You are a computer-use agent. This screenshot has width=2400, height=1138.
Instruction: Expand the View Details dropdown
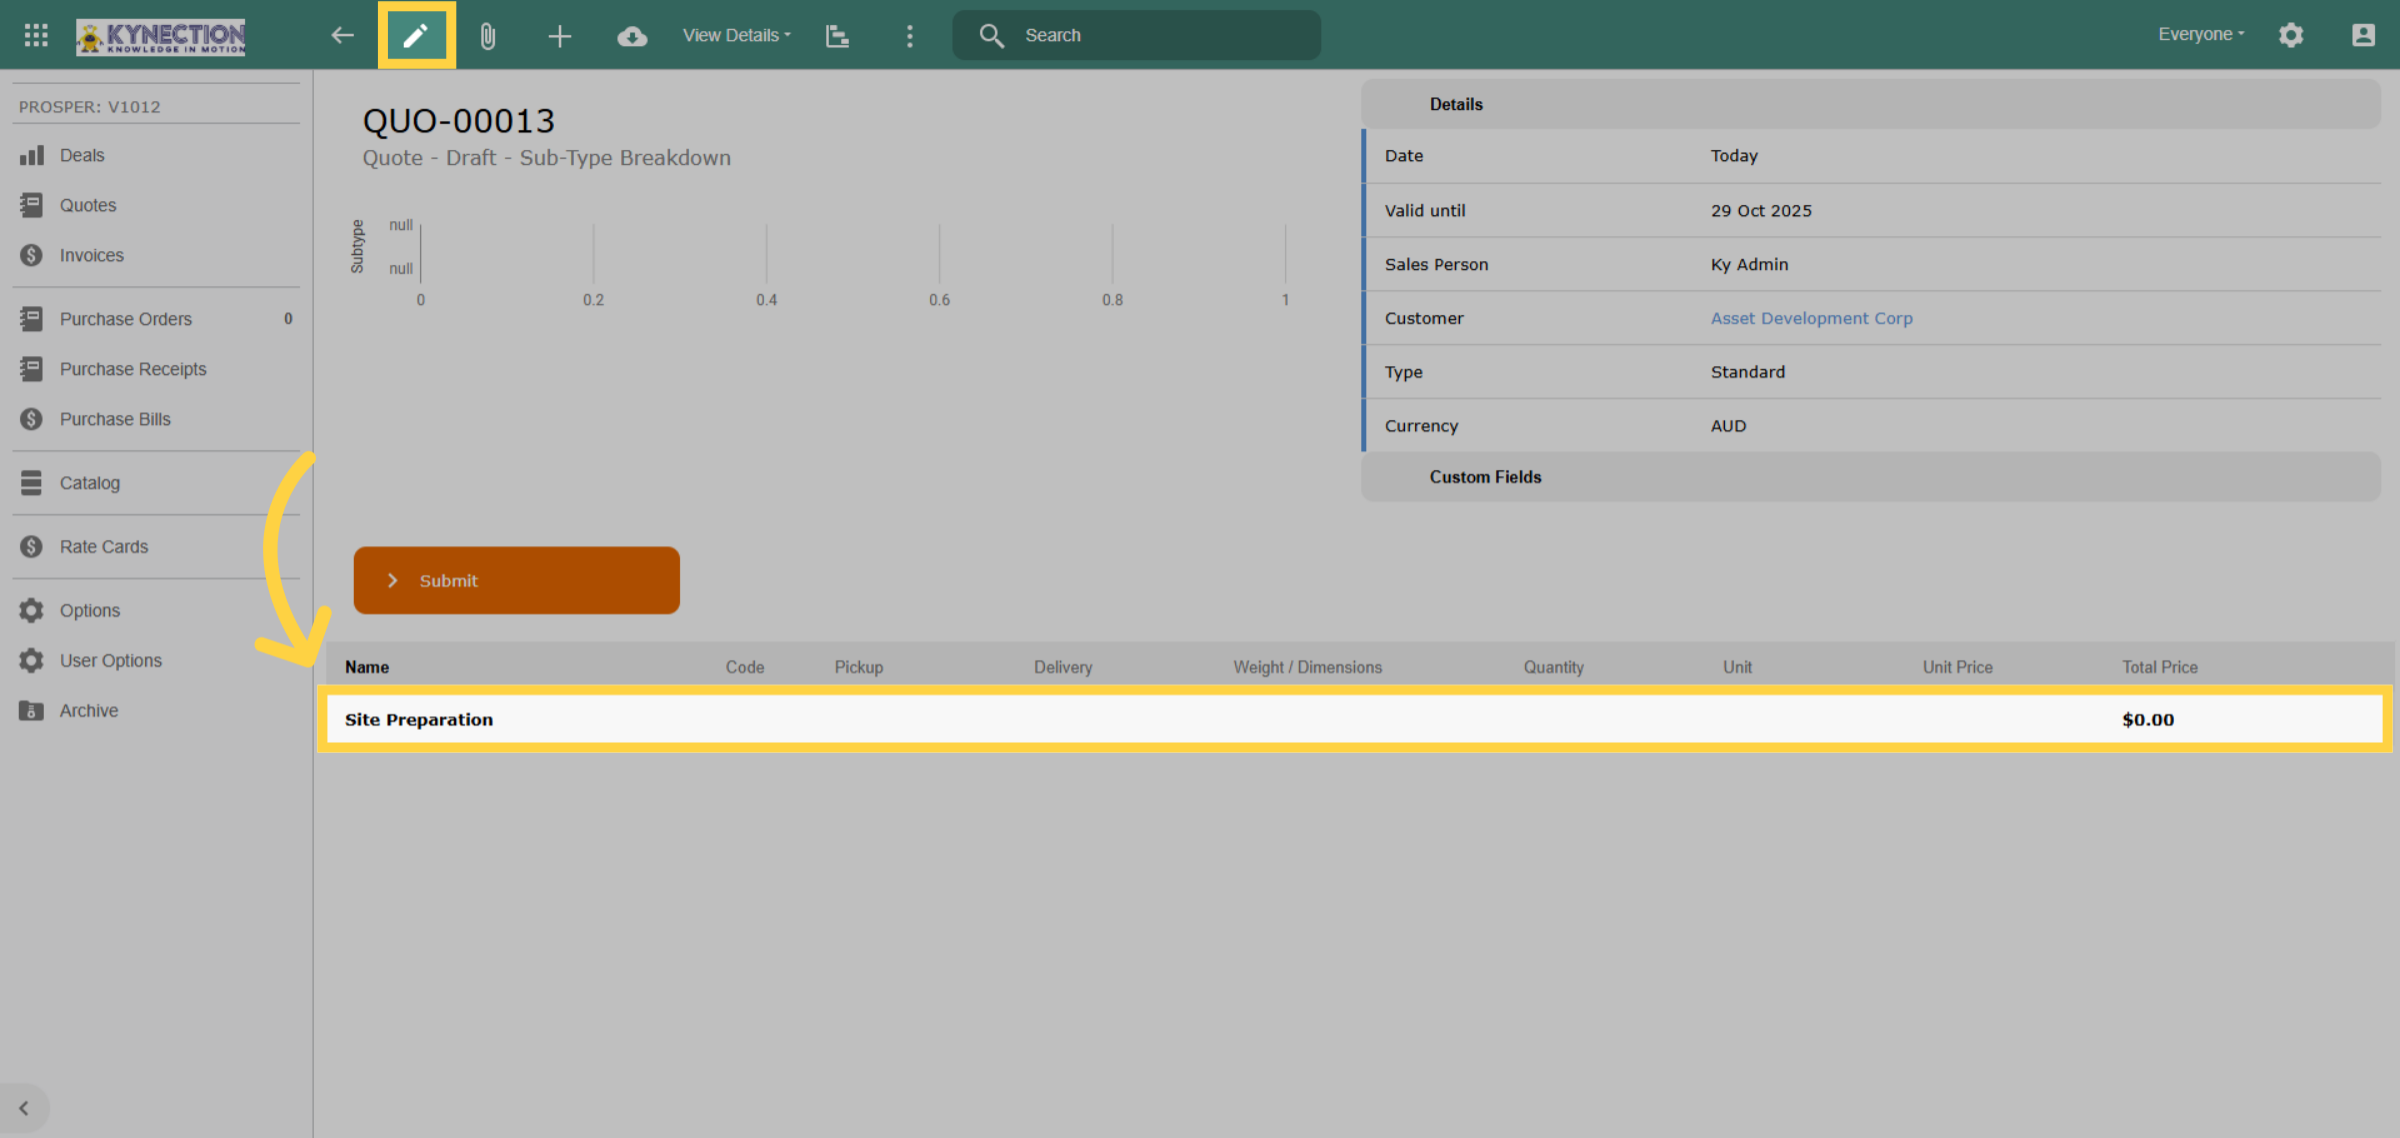737,36
